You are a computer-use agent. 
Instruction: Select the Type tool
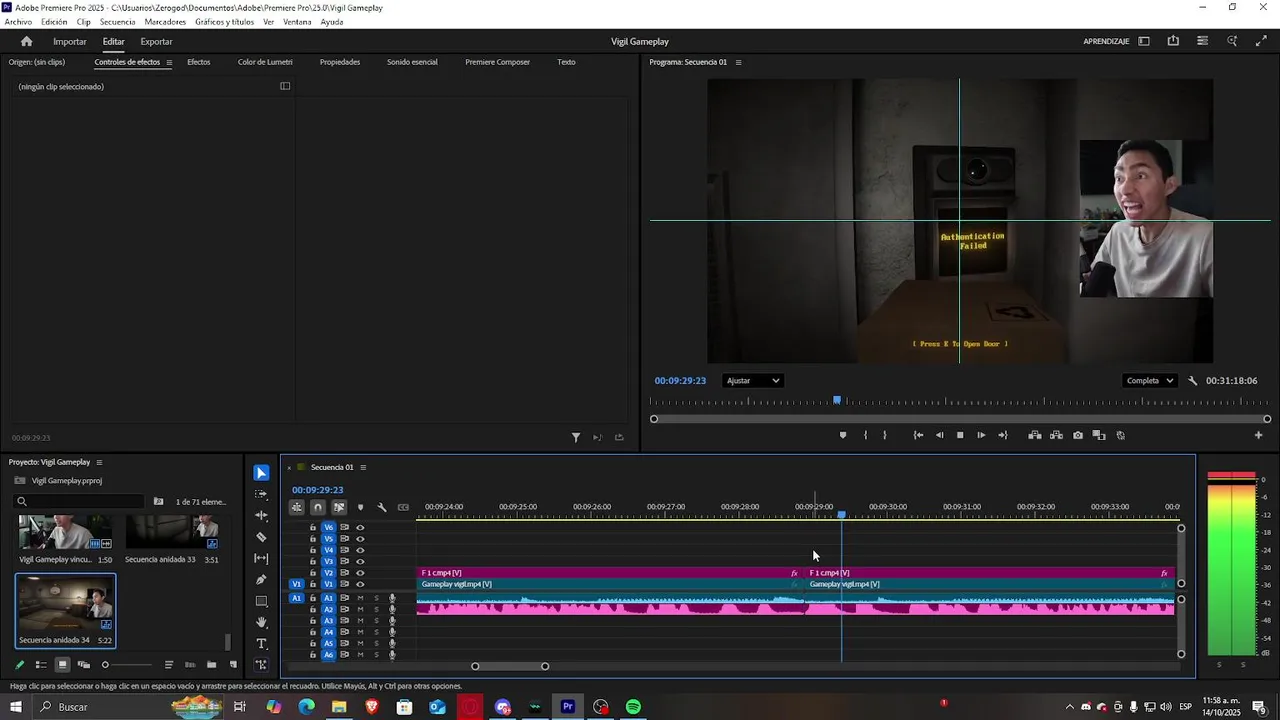(x=261, y=644)
